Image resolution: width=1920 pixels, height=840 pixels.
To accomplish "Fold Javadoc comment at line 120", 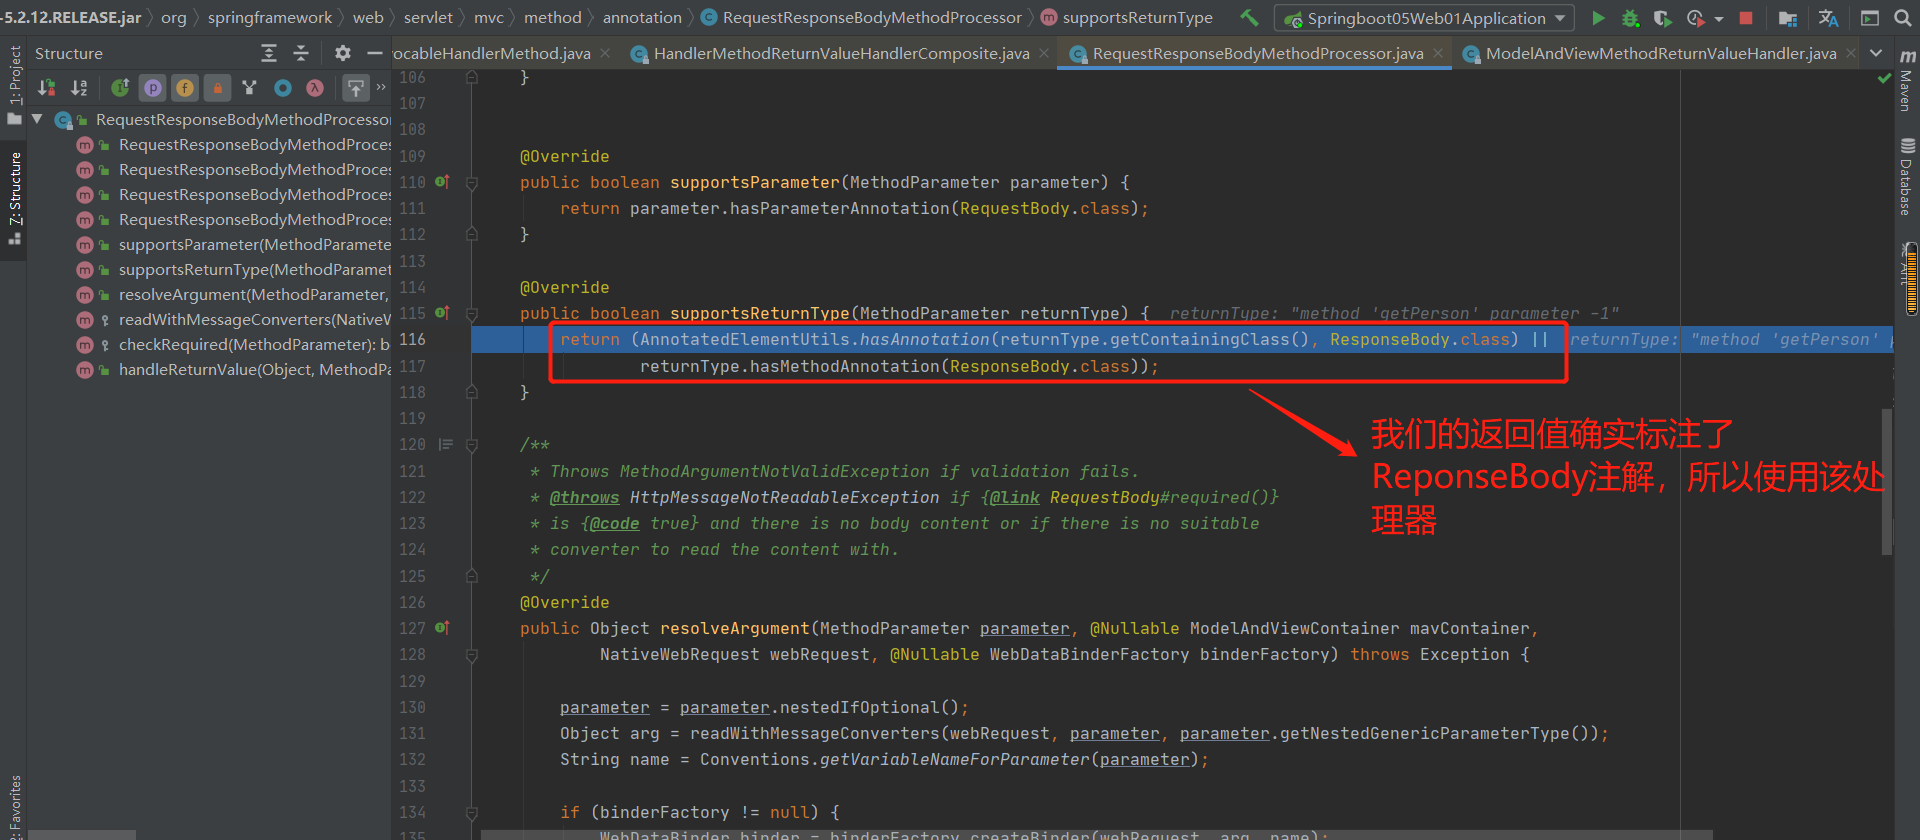I will (472, 445).
